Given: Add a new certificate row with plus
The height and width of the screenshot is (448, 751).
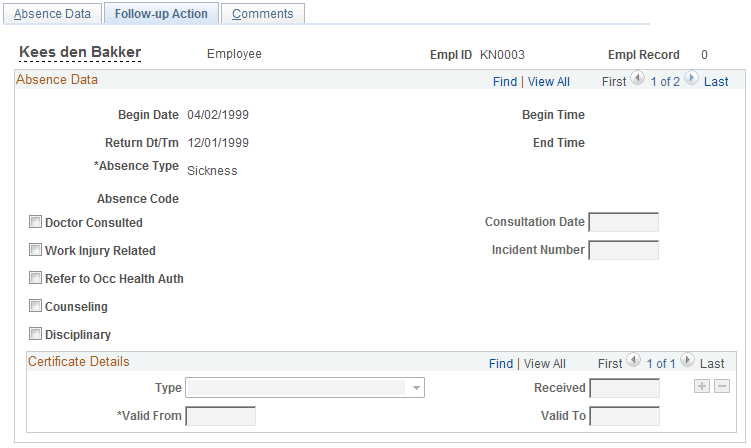Looking at the screenshot, I should click(x=702, y=386).
